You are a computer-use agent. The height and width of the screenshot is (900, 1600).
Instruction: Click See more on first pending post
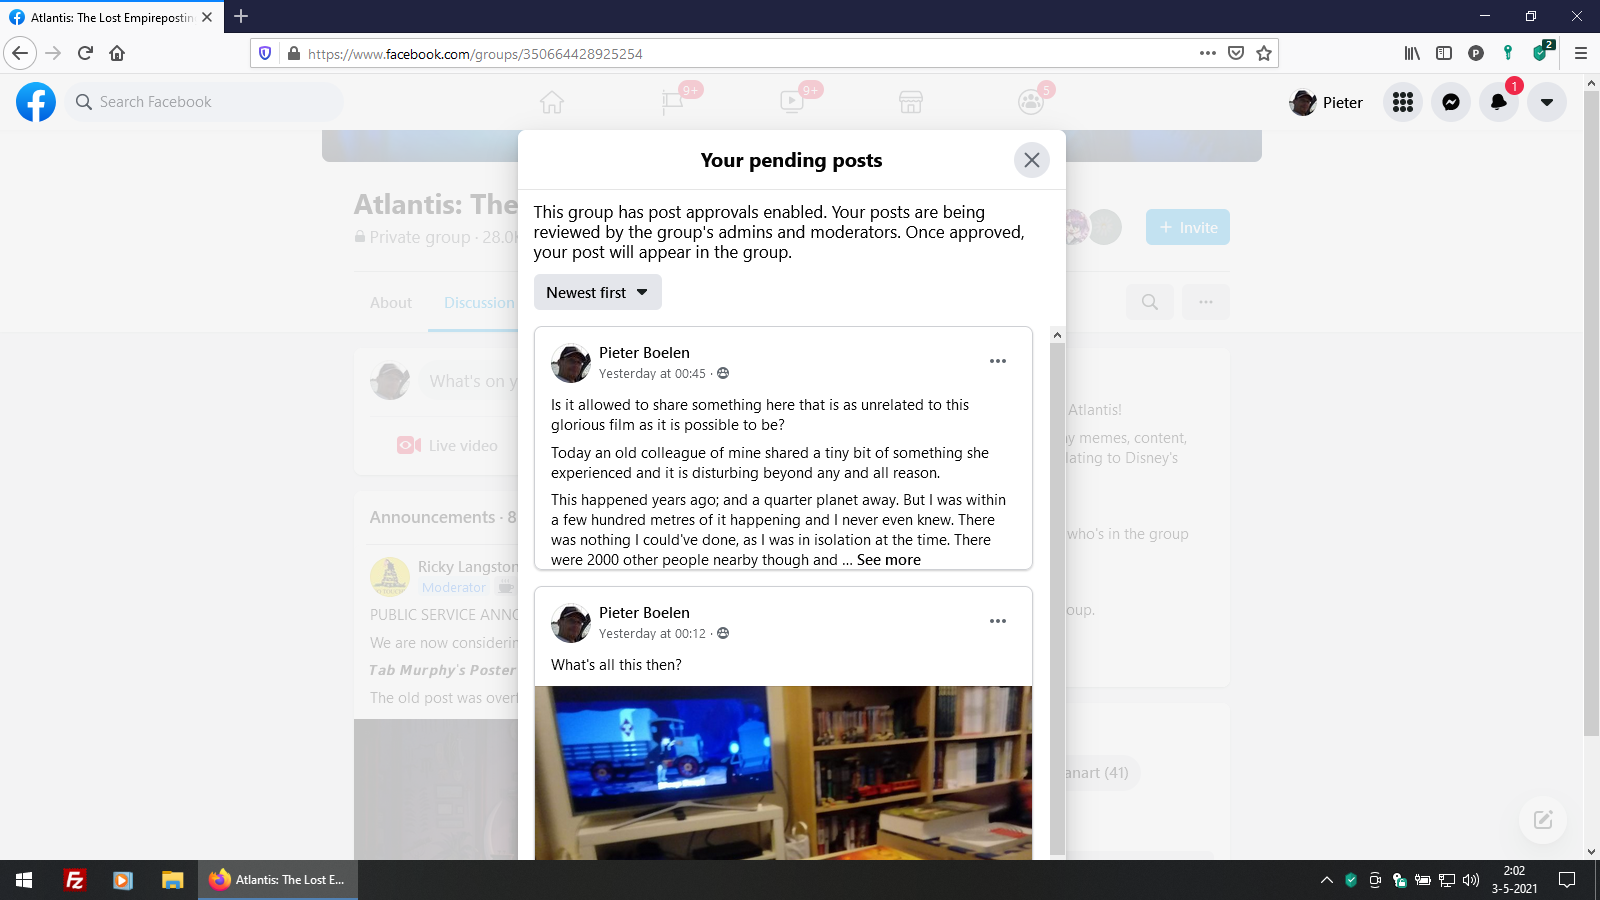coord(889,560)
